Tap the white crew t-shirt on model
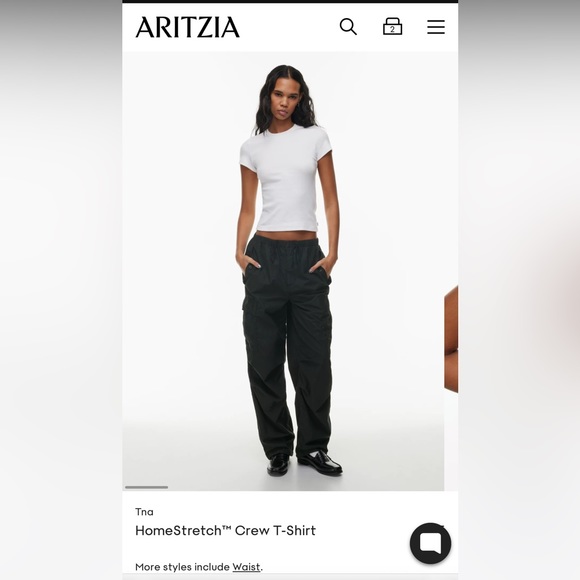Screen dimensions: 580x580 pyautogui.click(x=287, y=178)
